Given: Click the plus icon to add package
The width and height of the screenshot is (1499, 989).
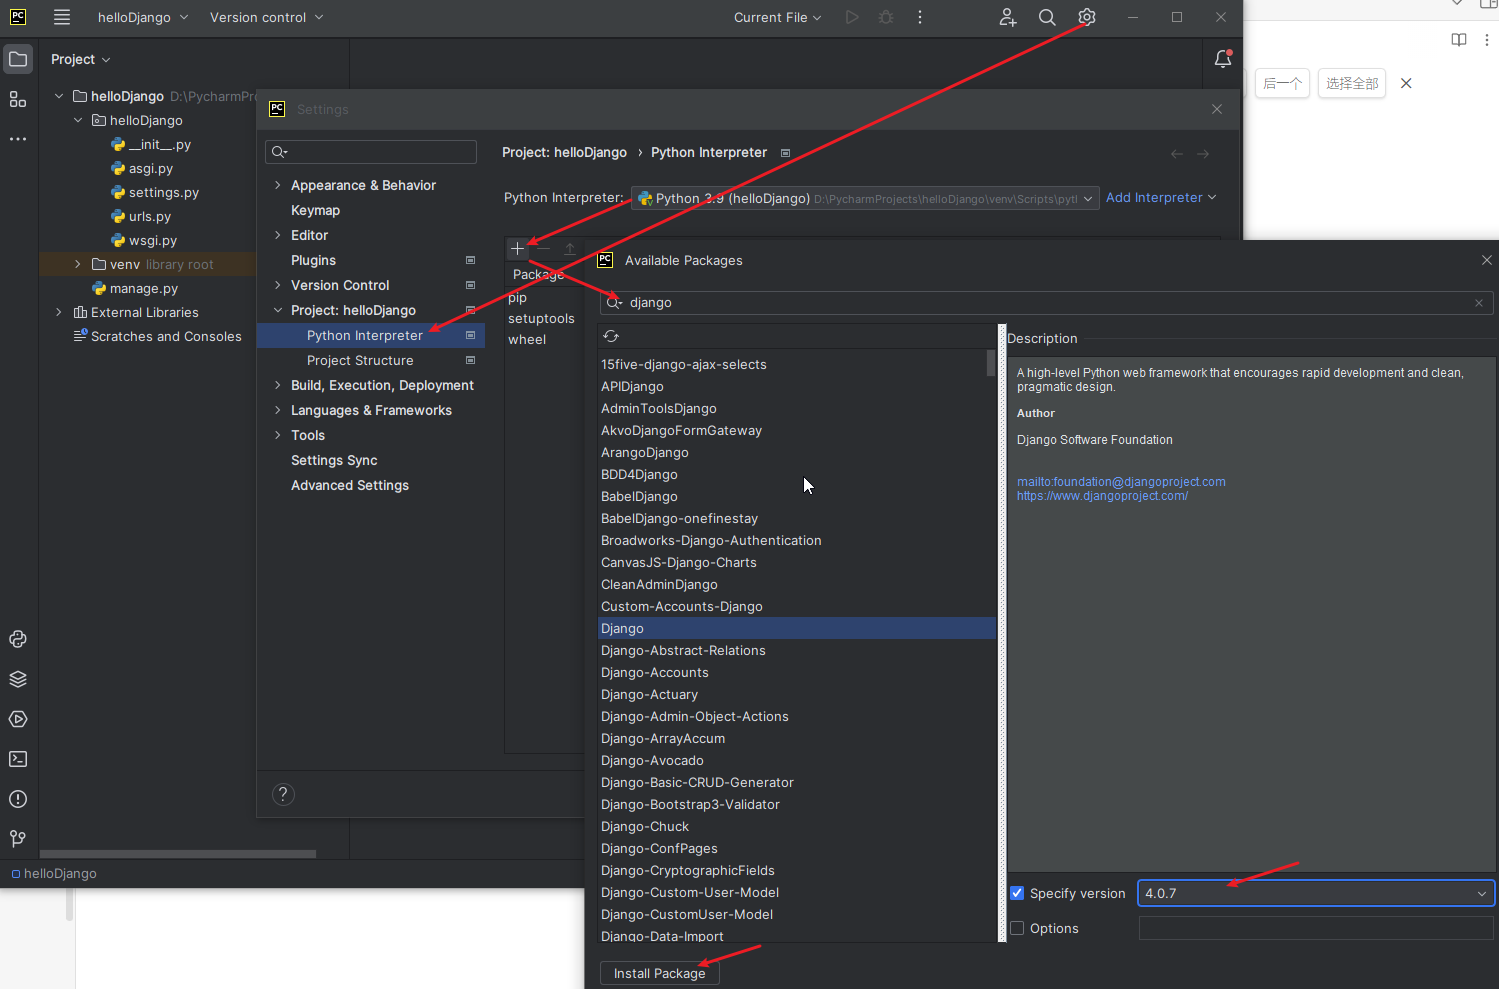Looking at the screenshot, I should (517, 248).
